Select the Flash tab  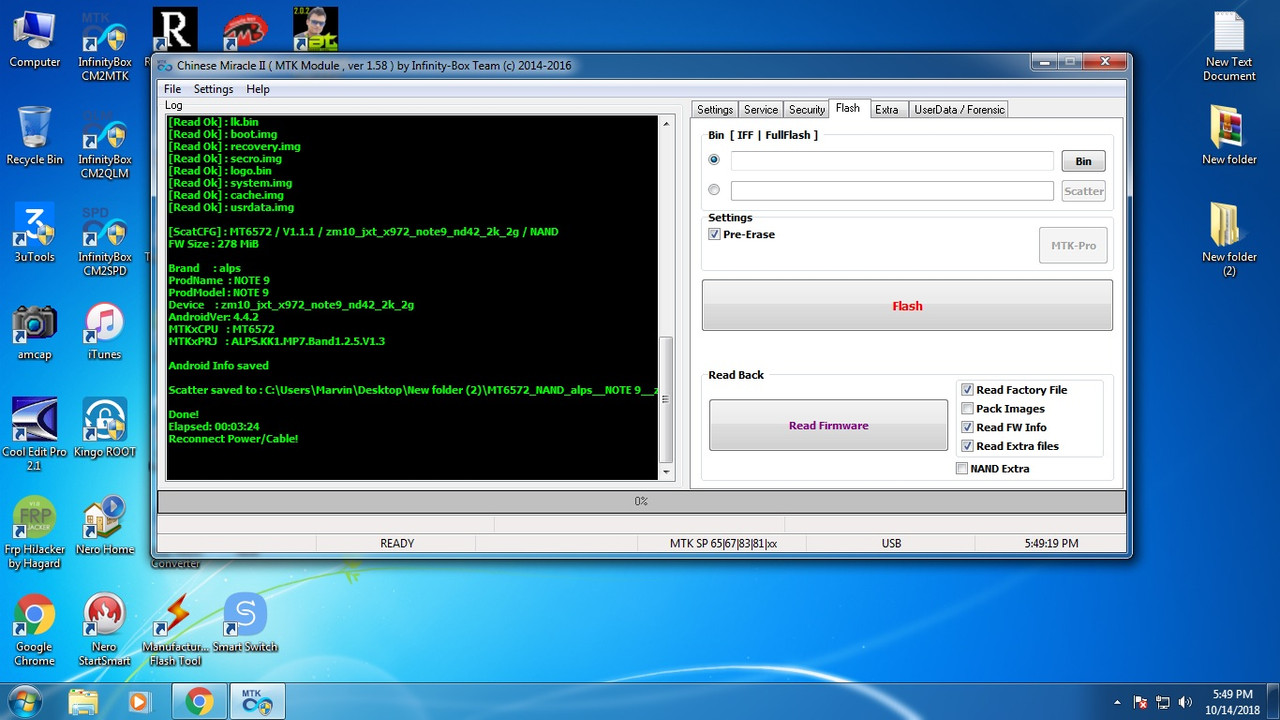coord(848,108)
